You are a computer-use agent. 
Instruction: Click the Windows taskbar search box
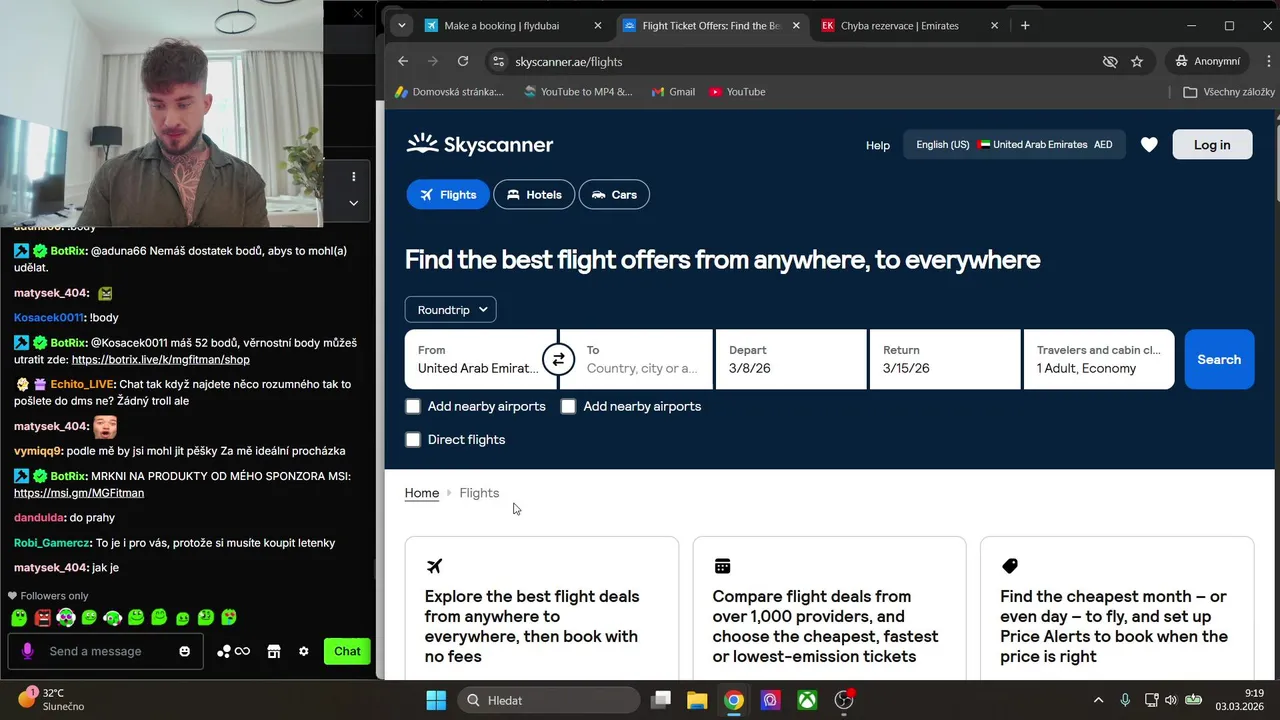[x=548, y=700]
